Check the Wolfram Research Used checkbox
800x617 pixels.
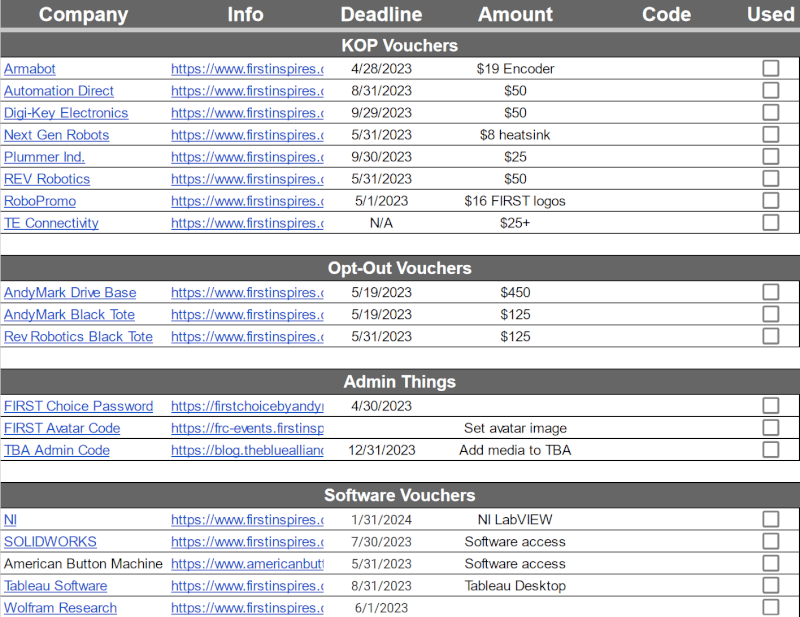770,607
